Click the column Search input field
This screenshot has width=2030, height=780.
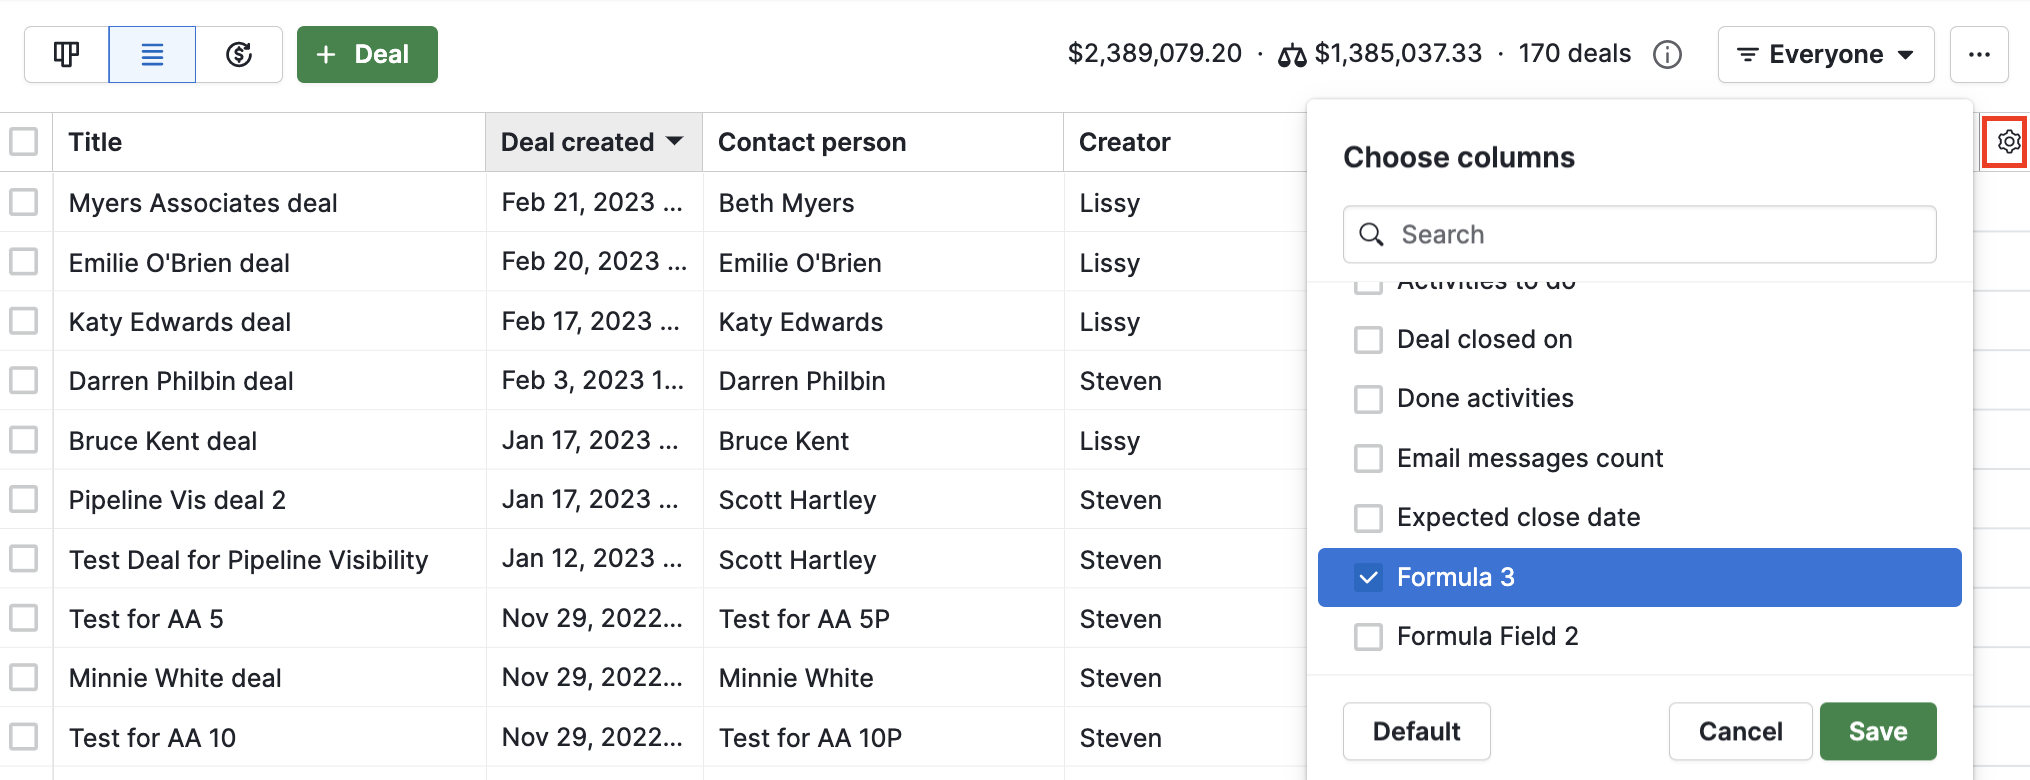pos(1640,234)
